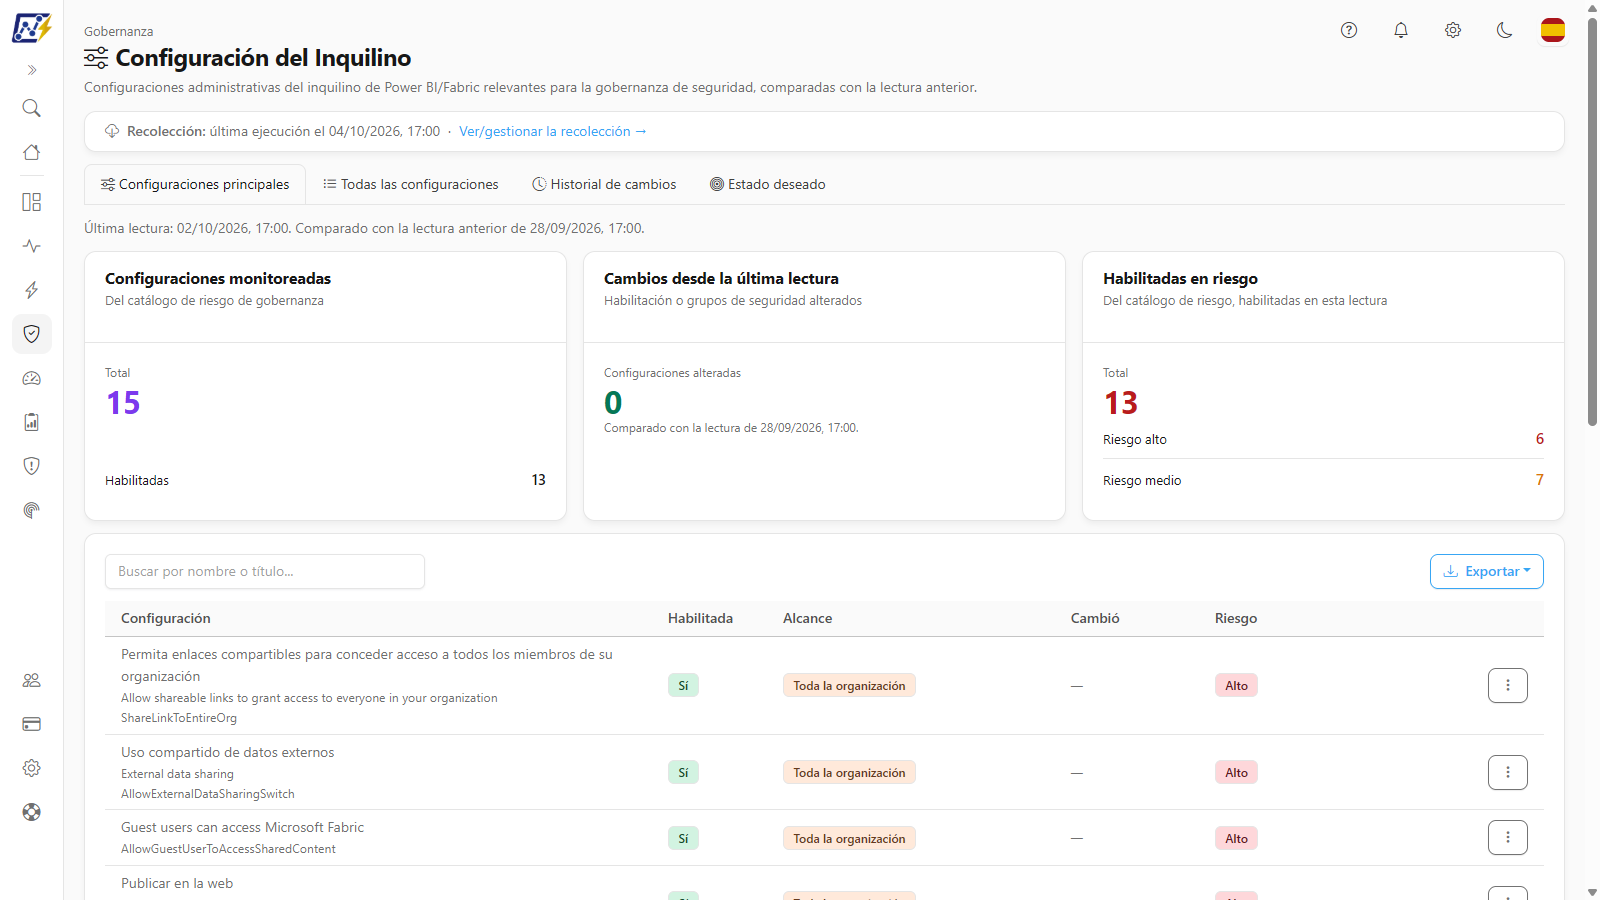The image size is (1600, 900).
Task: Open the clipboard report sidebar icon
Action: click(32, 422)
